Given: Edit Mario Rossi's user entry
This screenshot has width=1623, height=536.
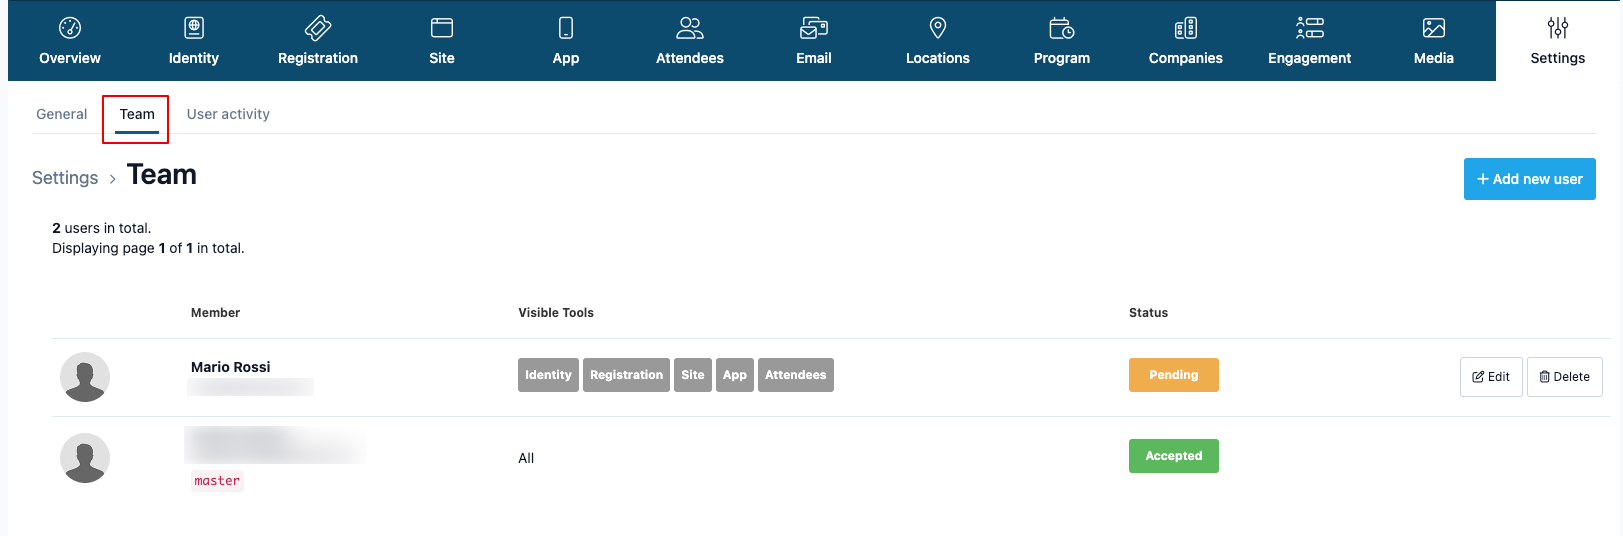Looking at the screenshot, I should [x=1491, y=377].
